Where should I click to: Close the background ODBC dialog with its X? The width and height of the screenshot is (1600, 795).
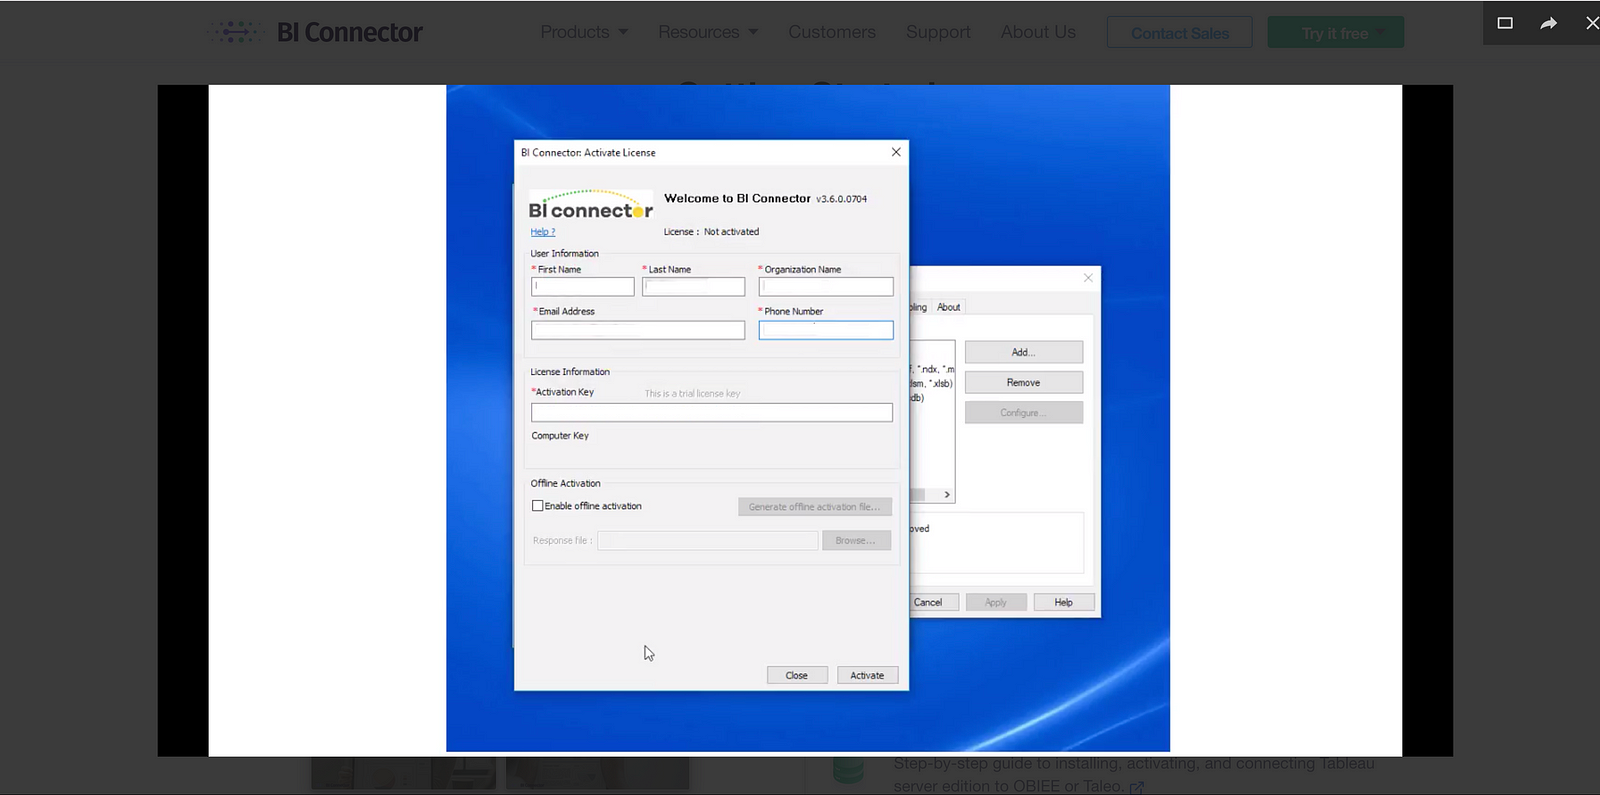click(1088, 278)
